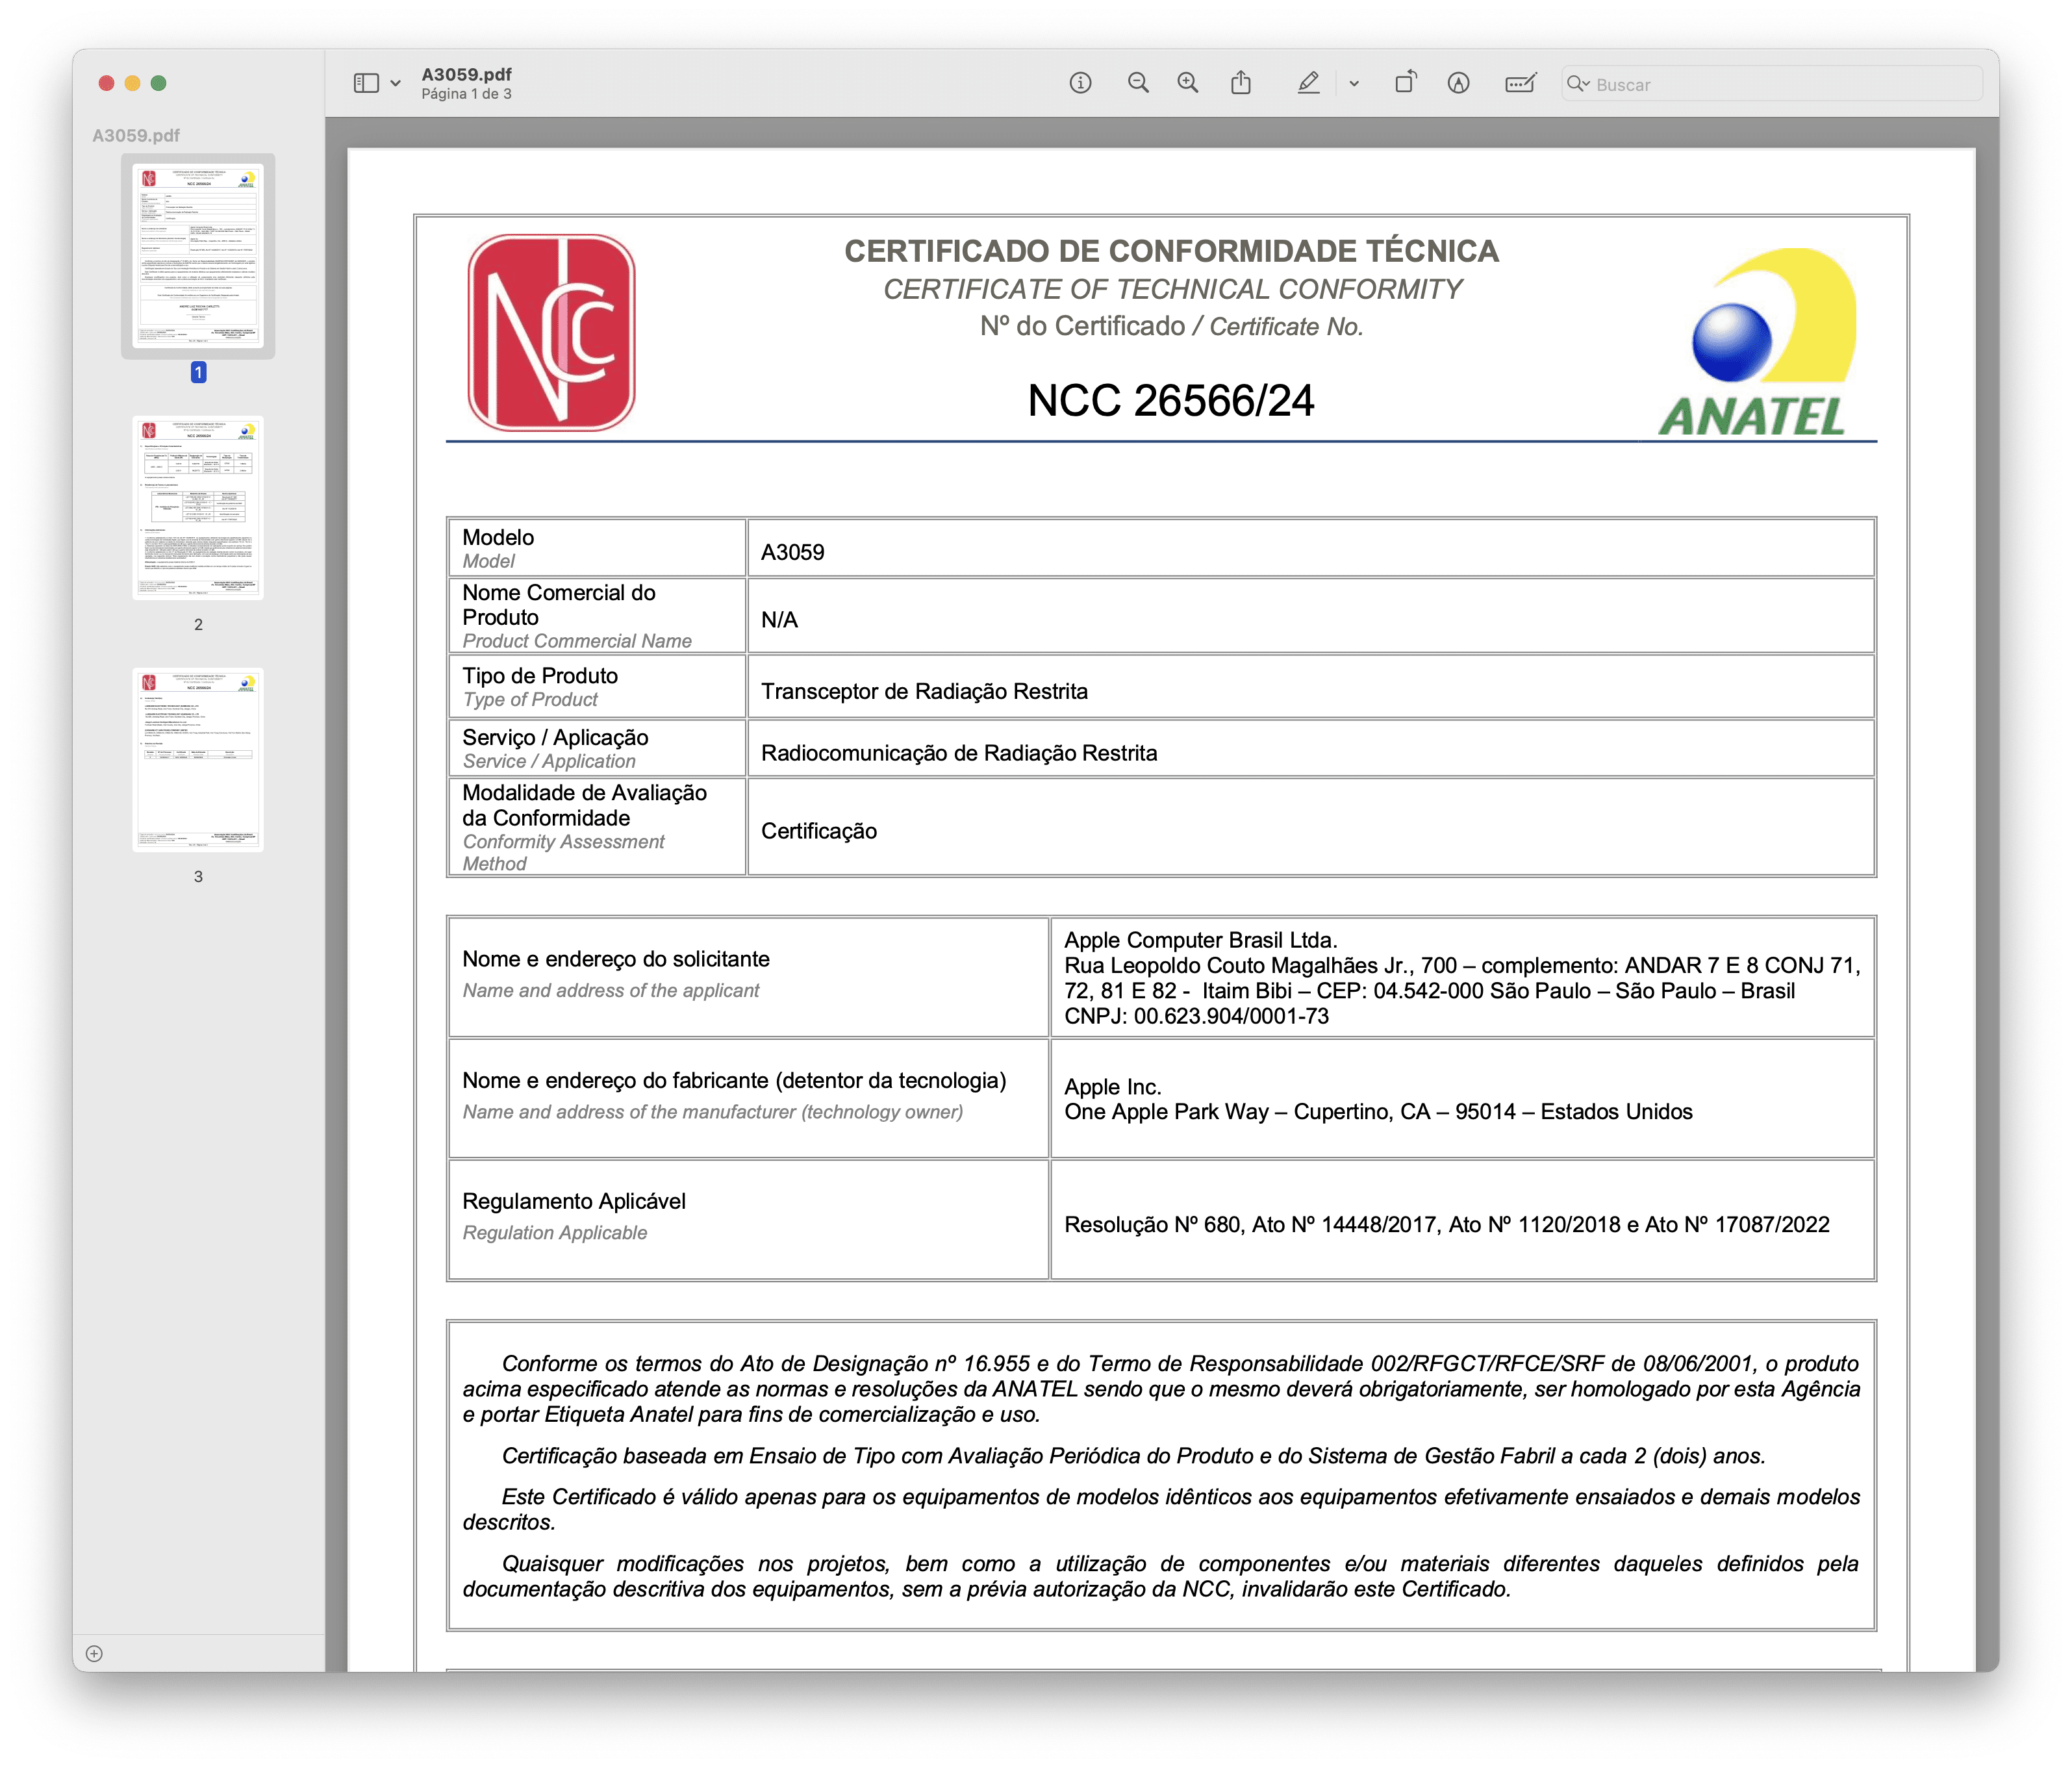
Task: Click CERTIFICADO DE CONFORMIDADE TÉCNICA heading
Action: click(x=1171, y=251)
